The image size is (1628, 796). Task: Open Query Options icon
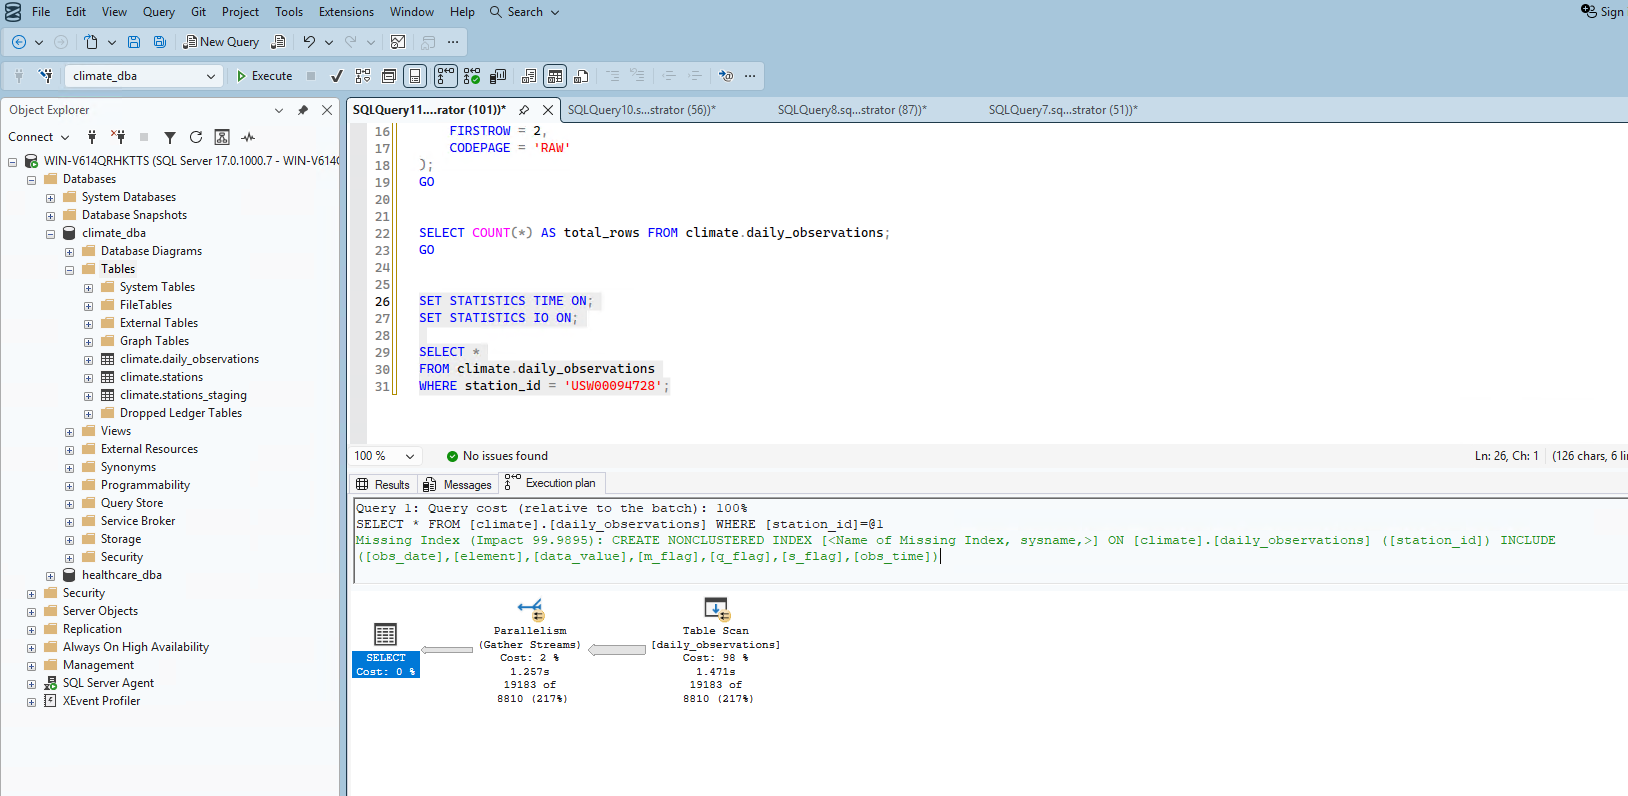(389, 76)
